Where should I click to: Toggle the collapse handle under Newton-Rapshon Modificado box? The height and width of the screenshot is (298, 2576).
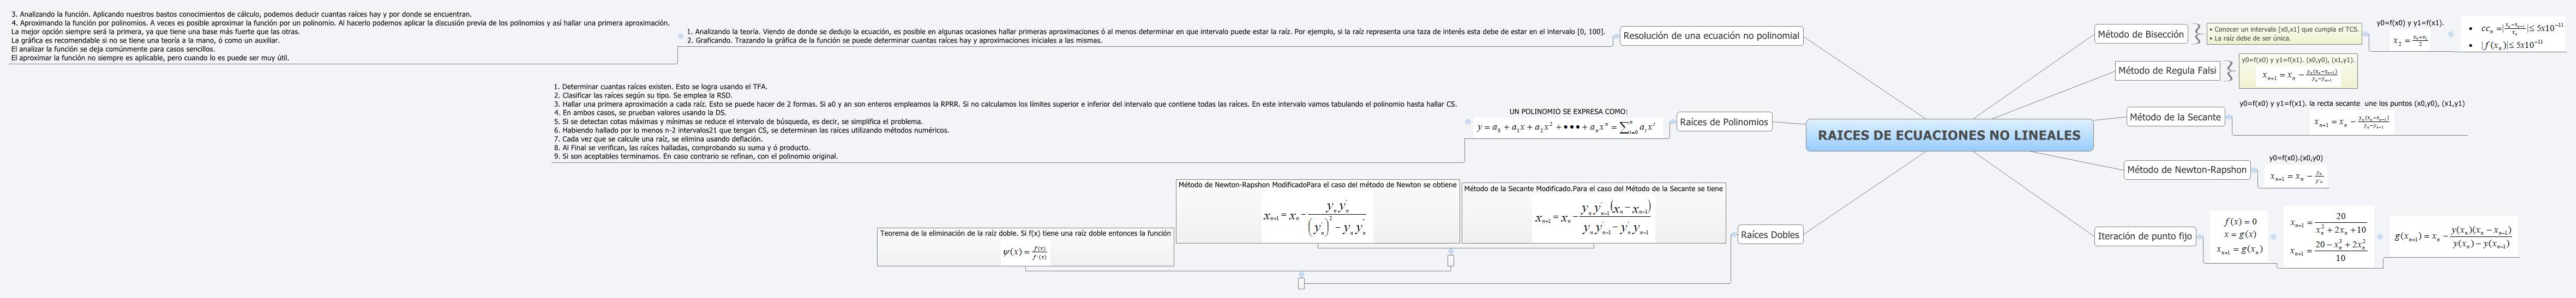coord(1450,261)
